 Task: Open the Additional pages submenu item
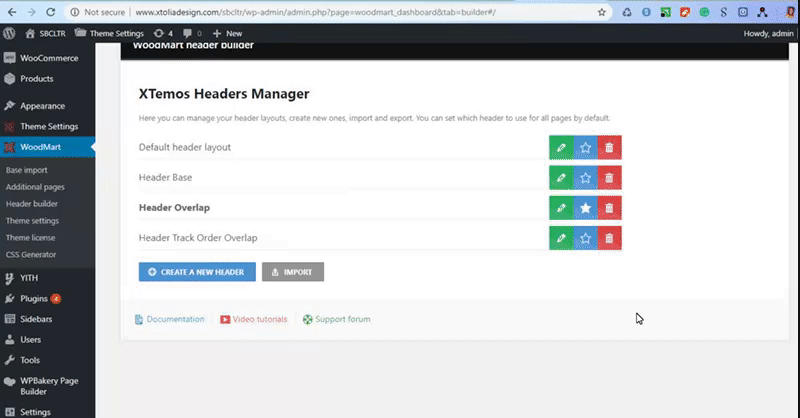pyautogui.click(x=35, y=187)
